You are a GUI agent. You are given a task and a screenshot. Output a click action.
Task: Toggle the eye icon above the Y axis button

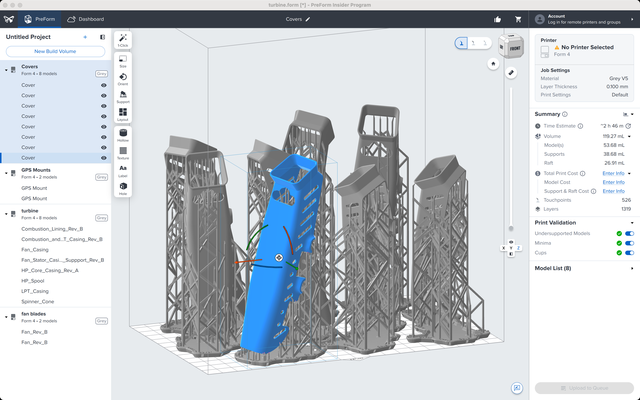coord(511,242)
